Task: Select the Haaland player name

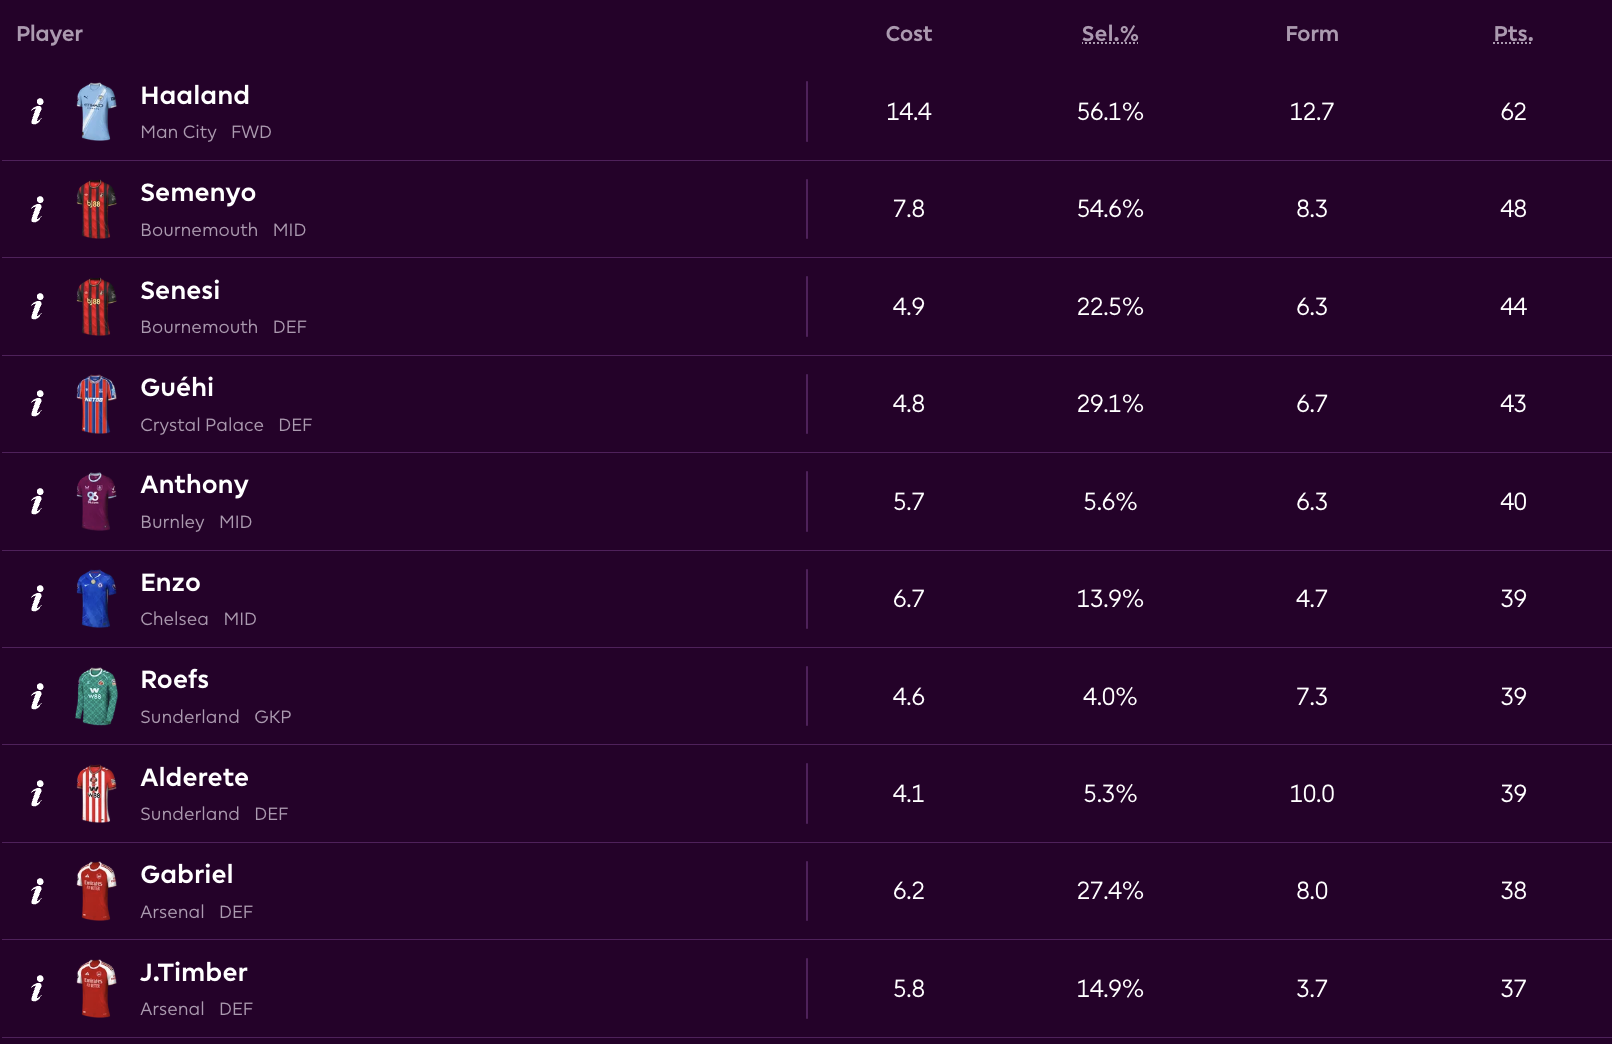Action: [195, 96]
